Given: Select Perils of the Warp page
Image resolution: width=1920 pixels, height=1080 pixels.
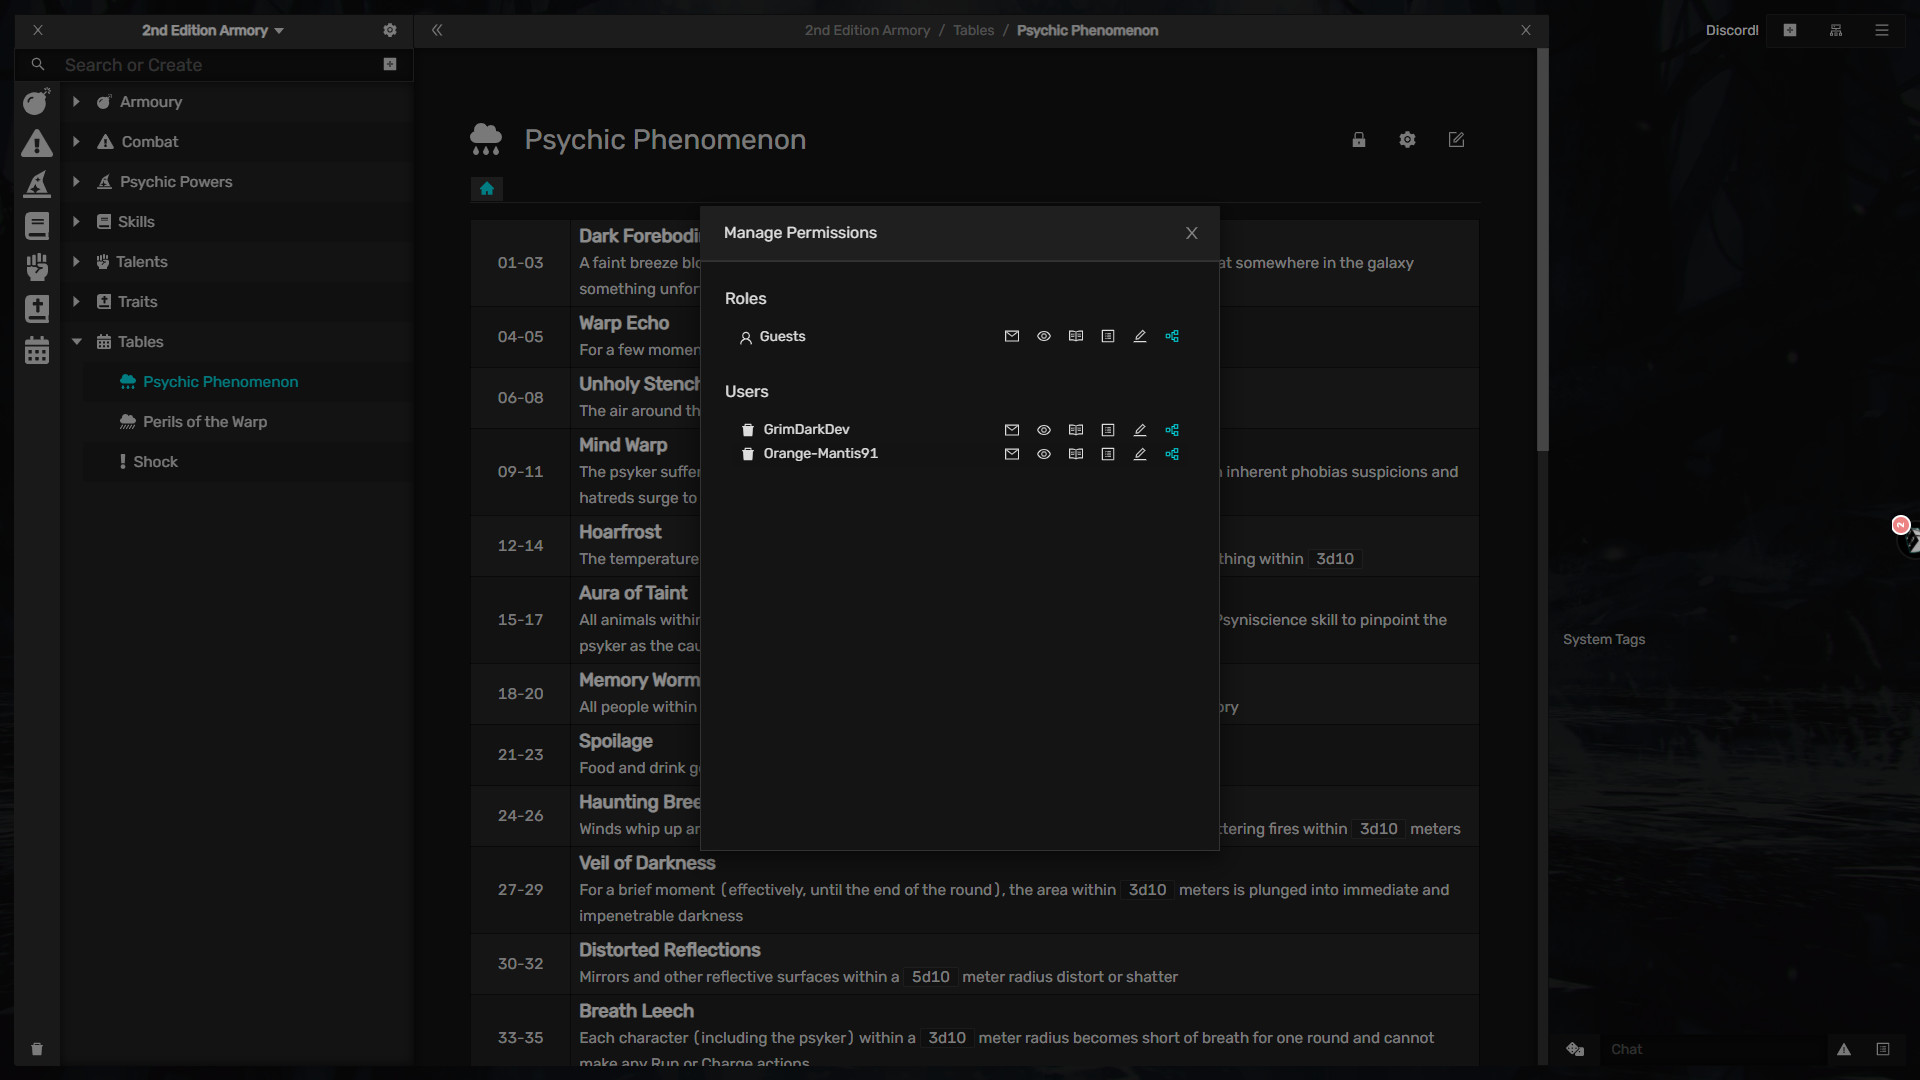Looking at the screenshot, I should click(x=204, y=422).
